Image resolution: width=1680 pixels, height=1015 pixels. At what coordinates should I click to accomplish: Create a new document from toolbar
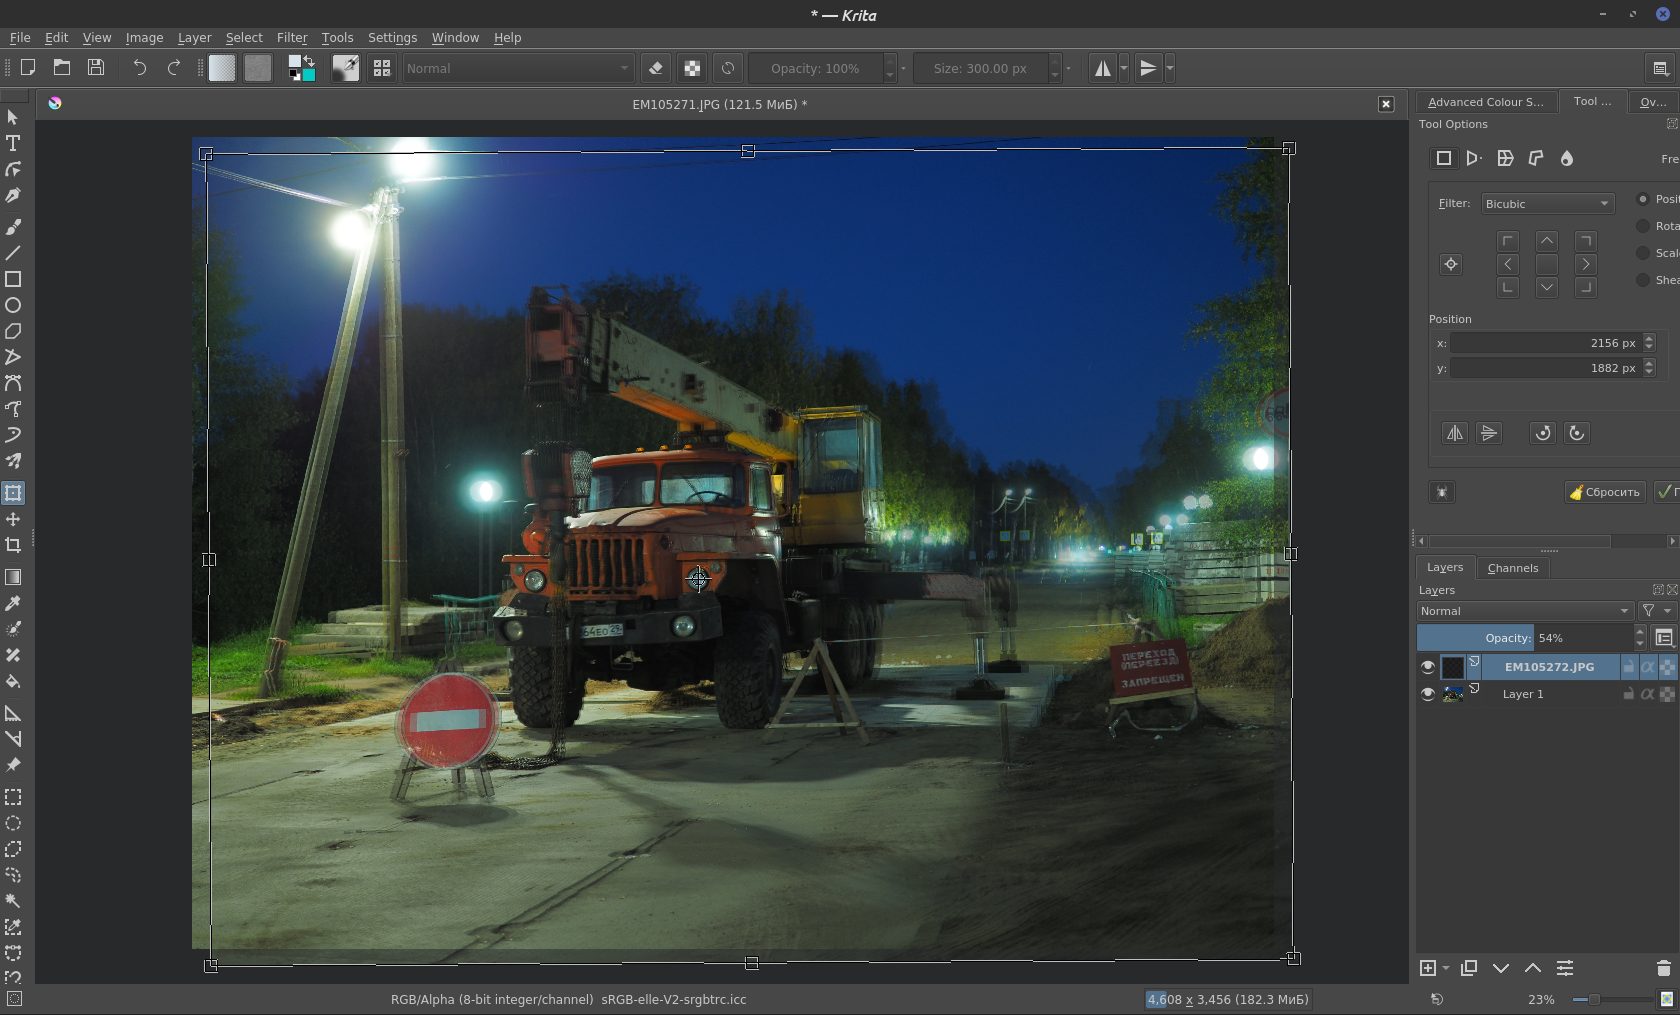[28, 68]
